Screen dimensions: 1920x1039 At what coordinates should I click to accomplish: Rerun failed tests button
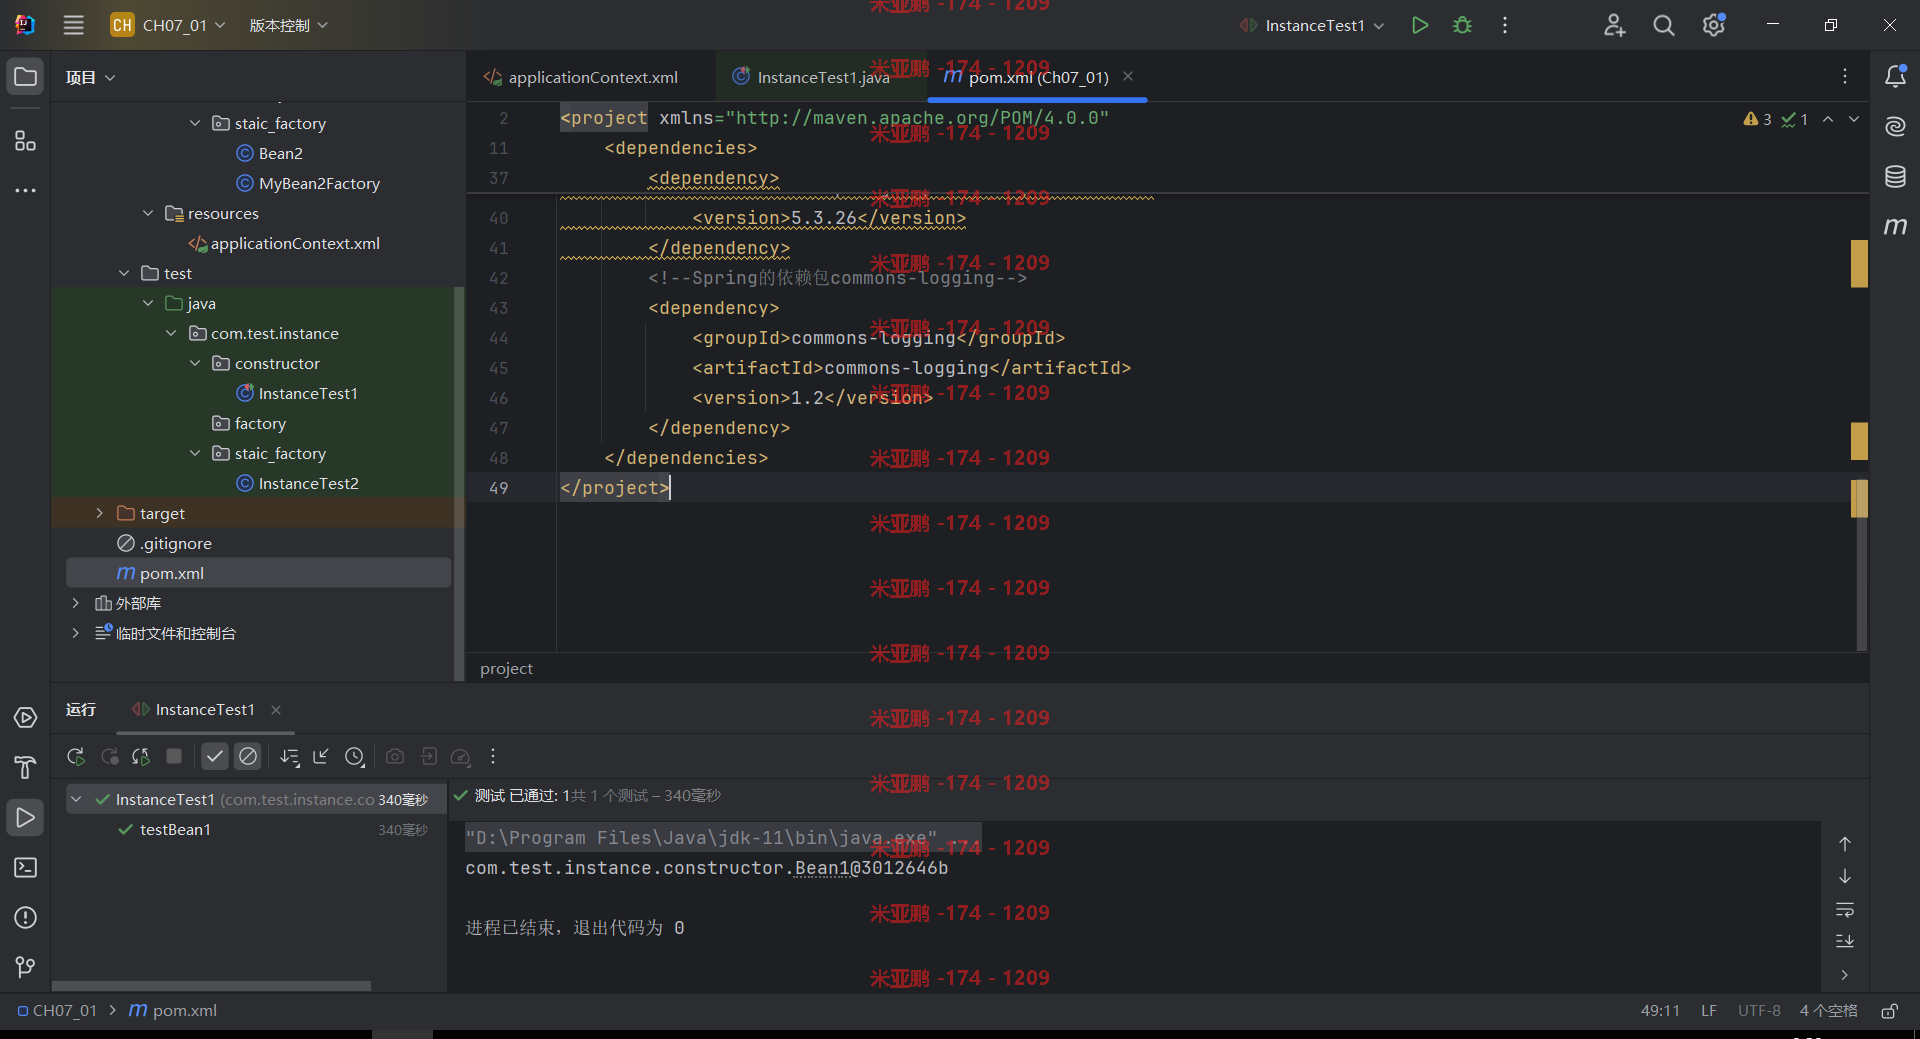coord(109,757)
